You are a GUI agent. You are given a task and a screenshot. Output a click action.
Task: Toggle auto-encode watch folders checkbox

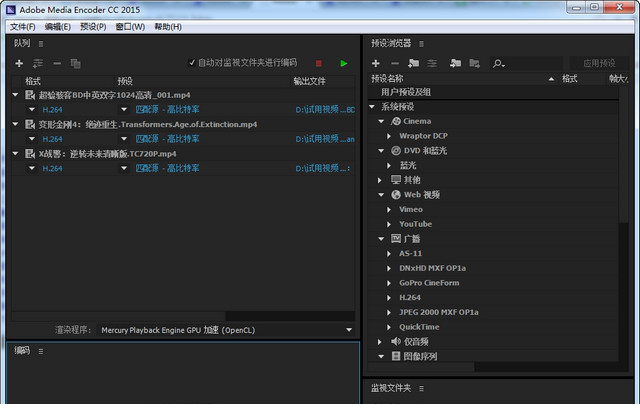click(x=191, y=63)
